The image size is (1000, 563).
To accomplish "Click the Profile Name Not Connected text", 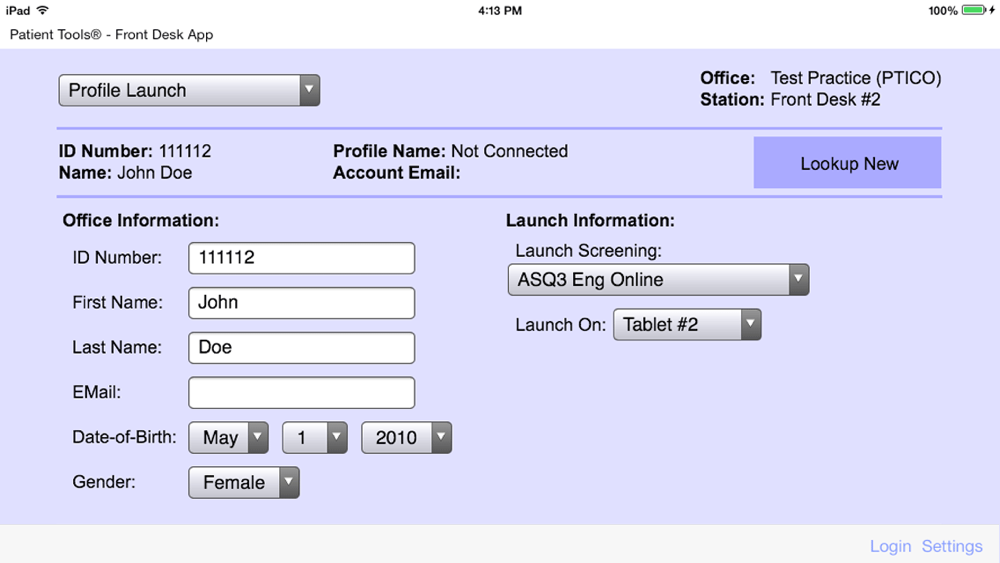I will [450, 151].
